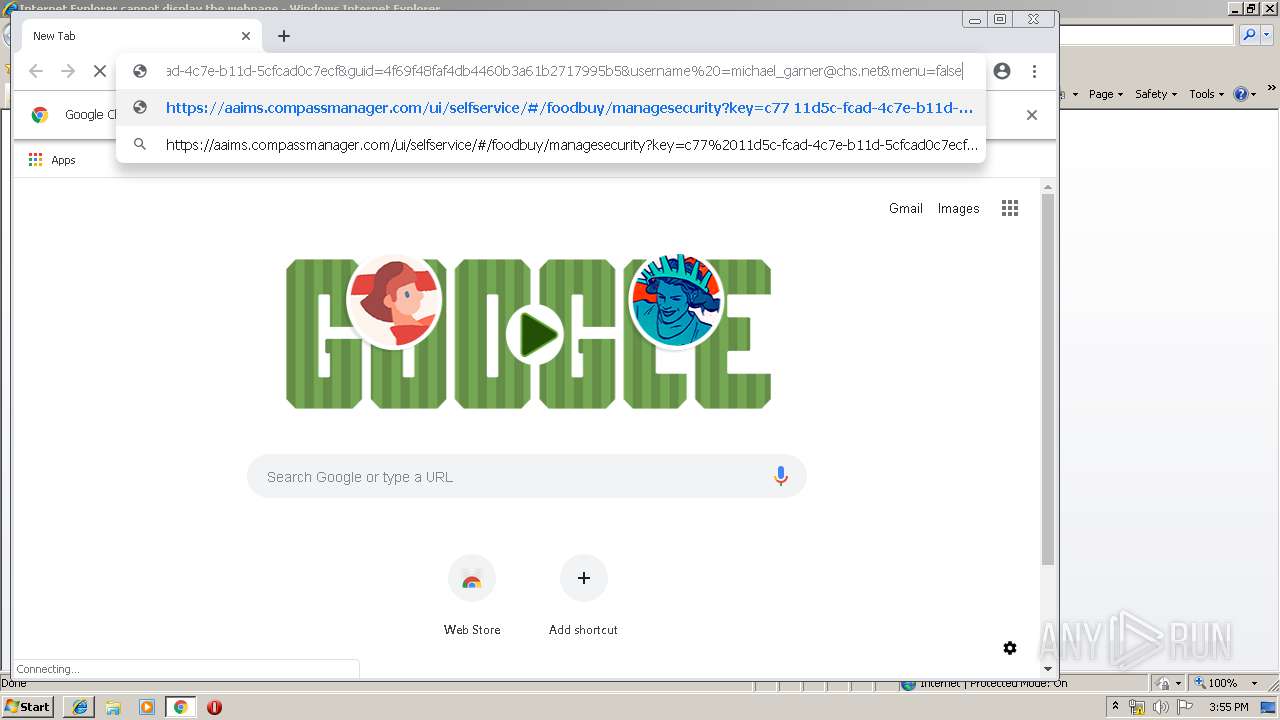The image size is (1280, 720).
Task: Click the volume speaker tray icon
Action: click(1161, 707)
